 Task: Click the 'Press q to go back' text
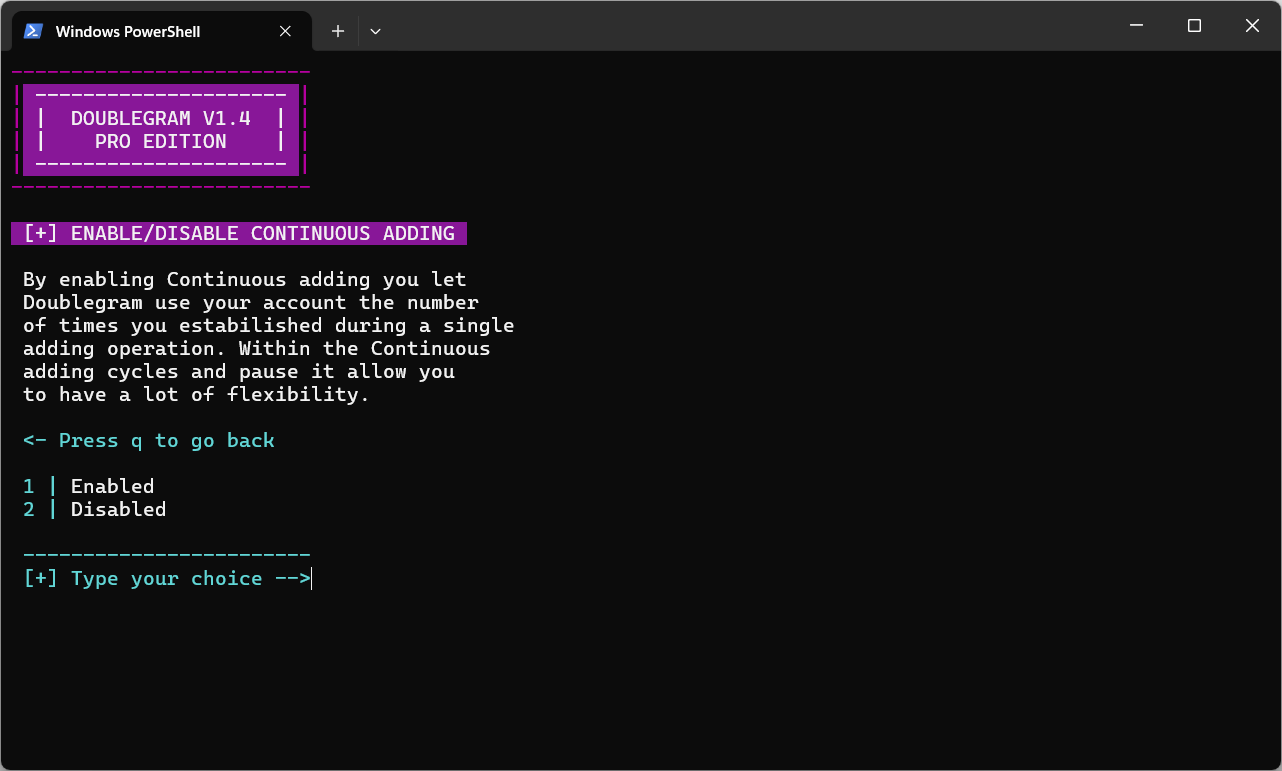(x=148, y=441)
